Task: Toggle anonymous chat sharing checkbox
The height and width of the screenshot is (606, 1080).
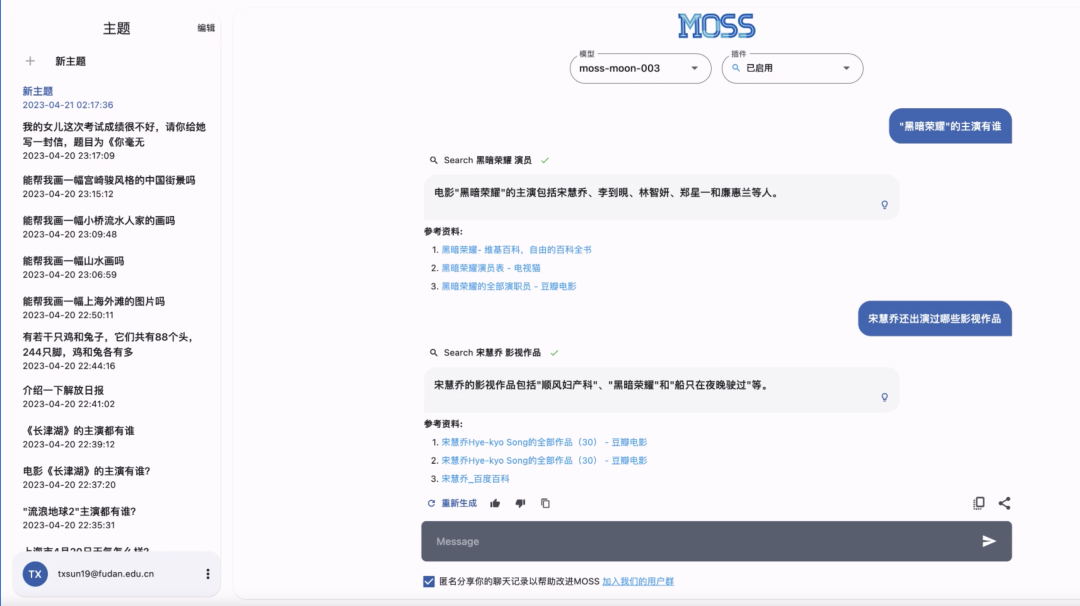Action: pos(428,581)
